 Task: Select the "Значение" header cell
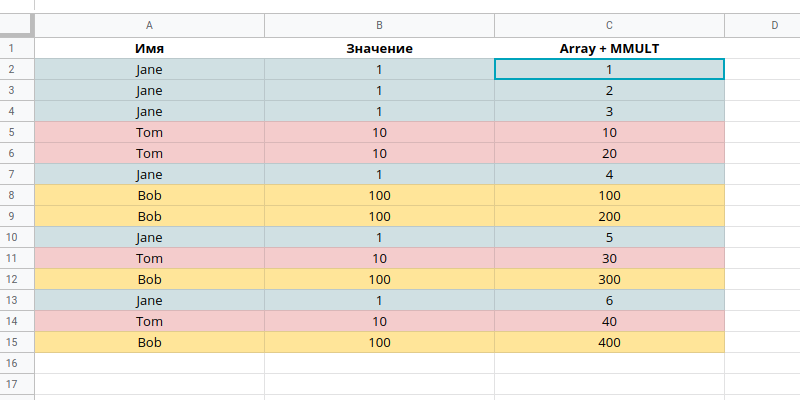pos(379,48)
